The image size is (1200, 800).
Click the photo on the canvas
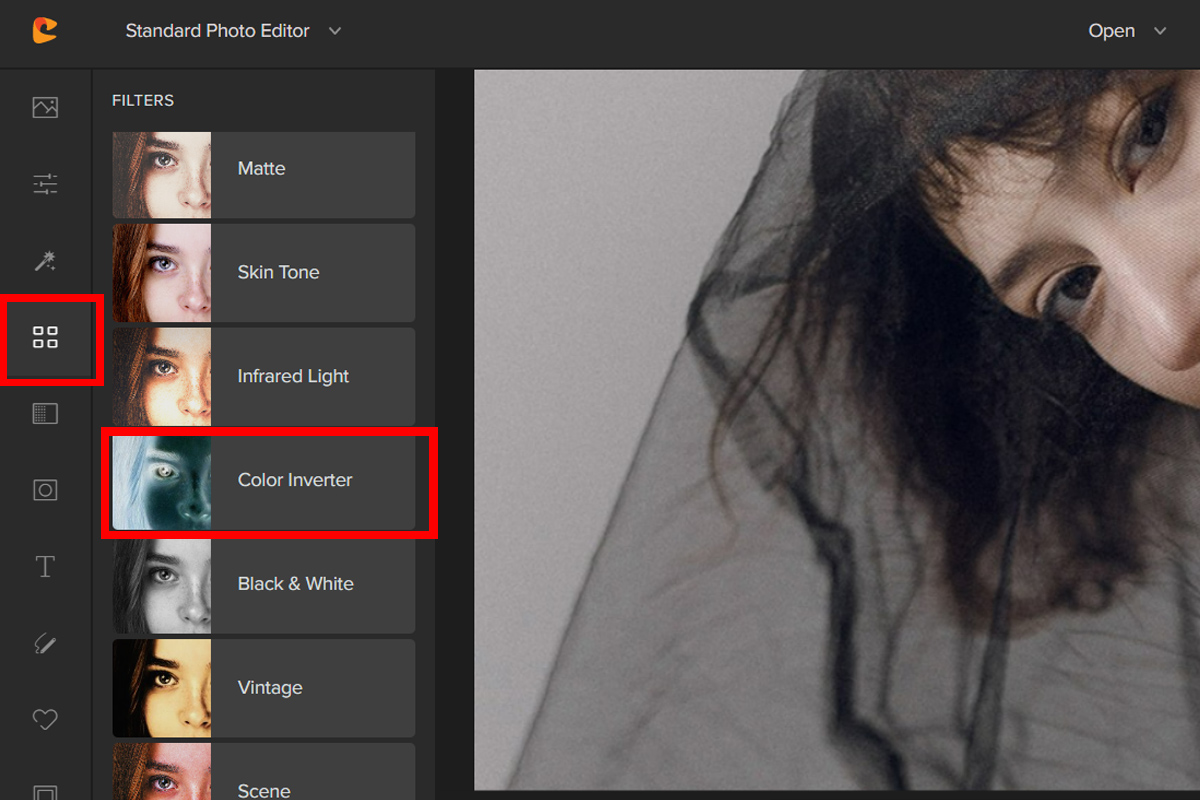(836, 430)
